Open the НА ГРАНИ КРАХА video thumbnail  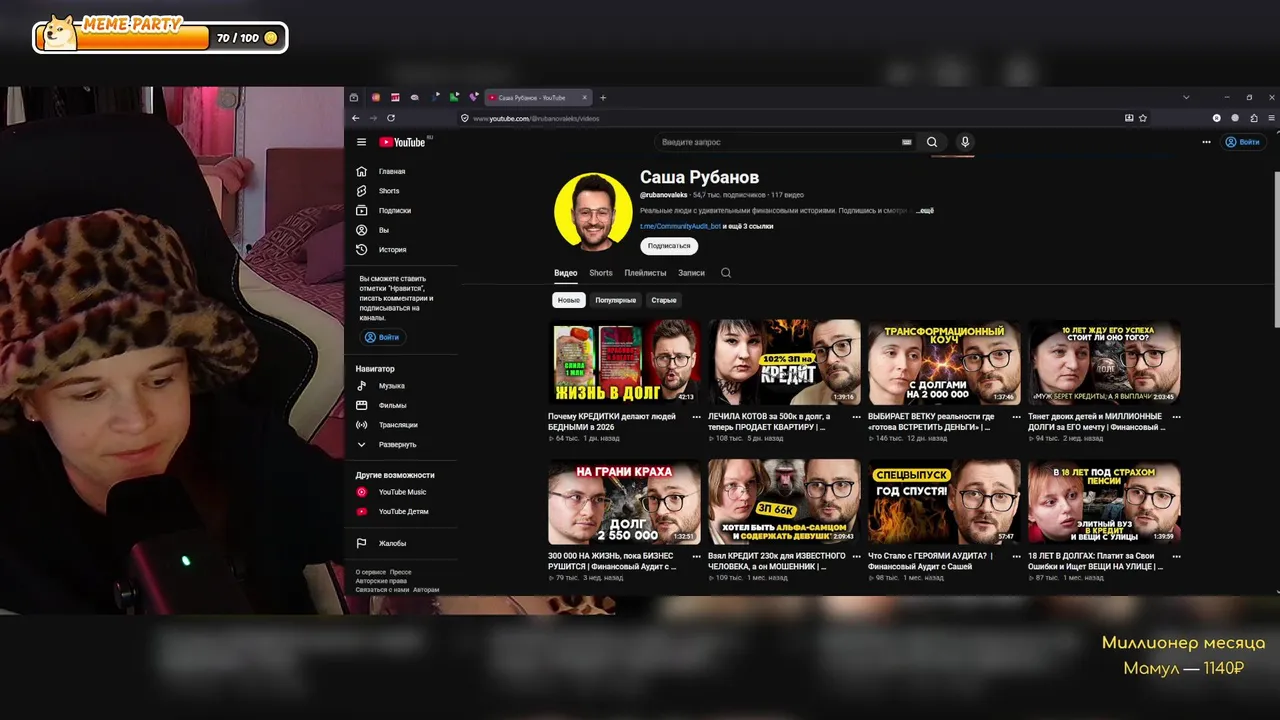(x=624, y=501)
